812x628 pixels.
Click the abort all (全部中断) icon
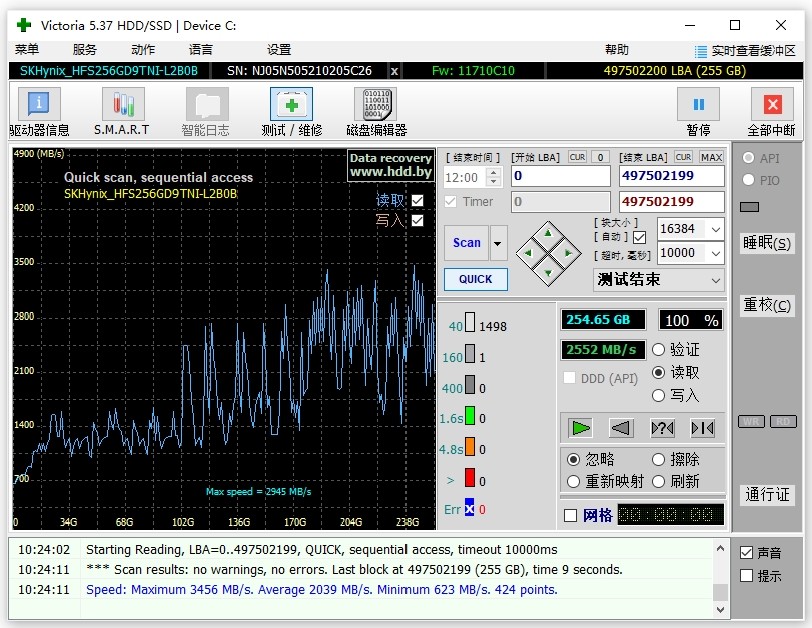coord(771,104)
